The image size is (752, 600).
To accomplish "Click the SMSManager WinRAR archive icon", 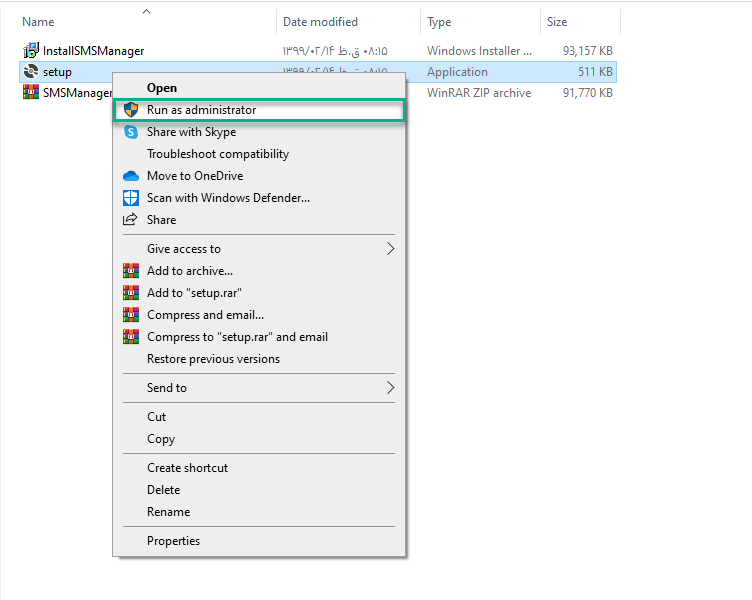I will point(31,92).
